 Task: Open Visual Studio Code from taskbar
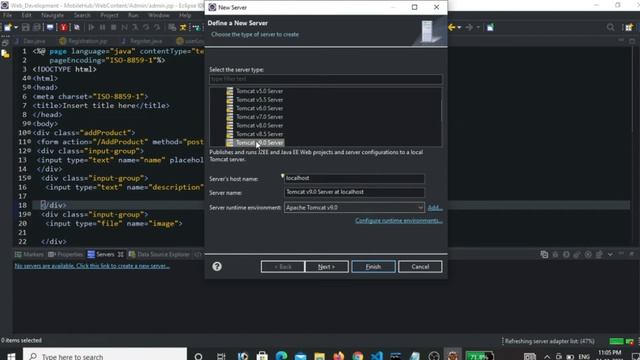point(377,356)
